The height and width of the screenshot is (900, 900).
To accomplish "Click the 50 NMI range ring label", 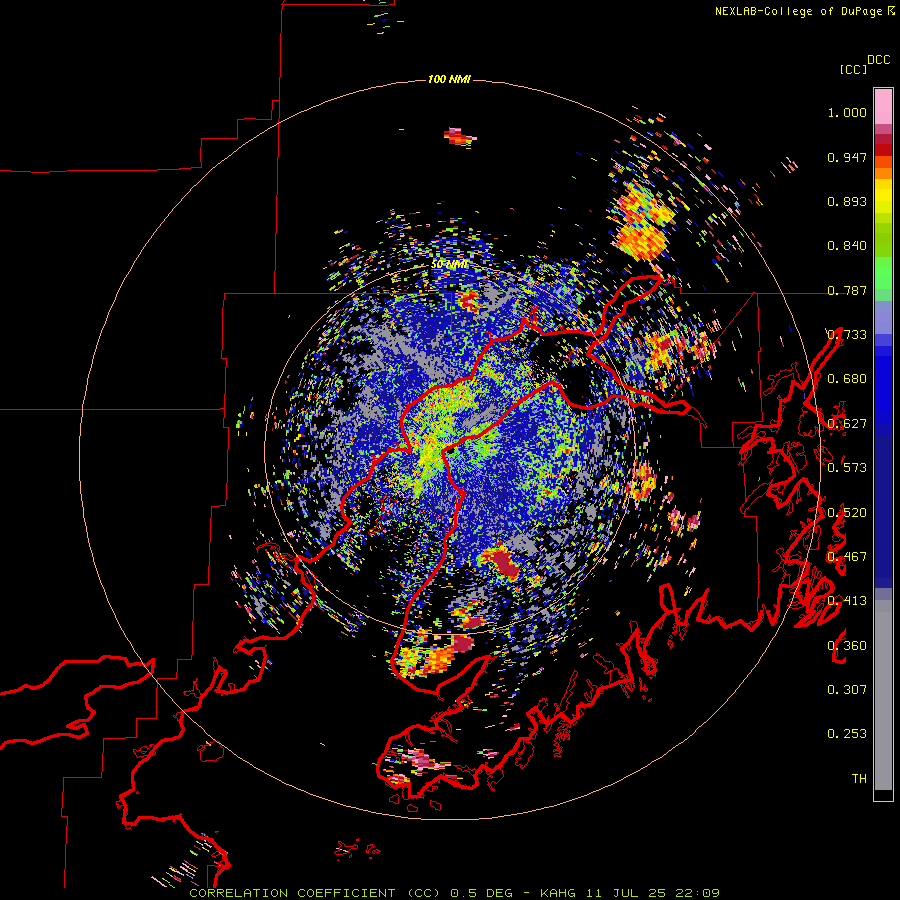I will (x=449, y=264).
